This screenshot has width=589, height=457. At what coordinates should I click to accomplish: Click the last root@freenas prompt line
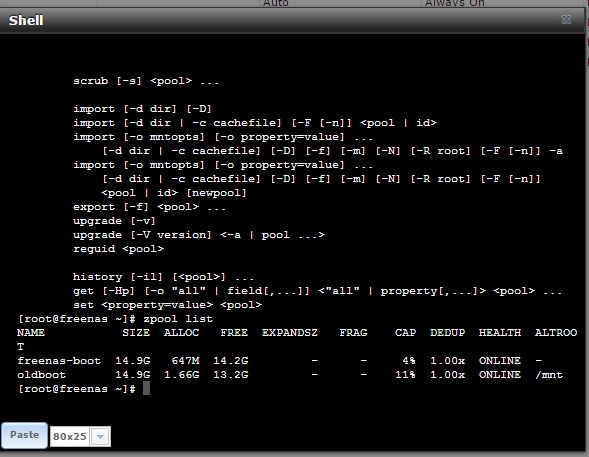[77, 389]
